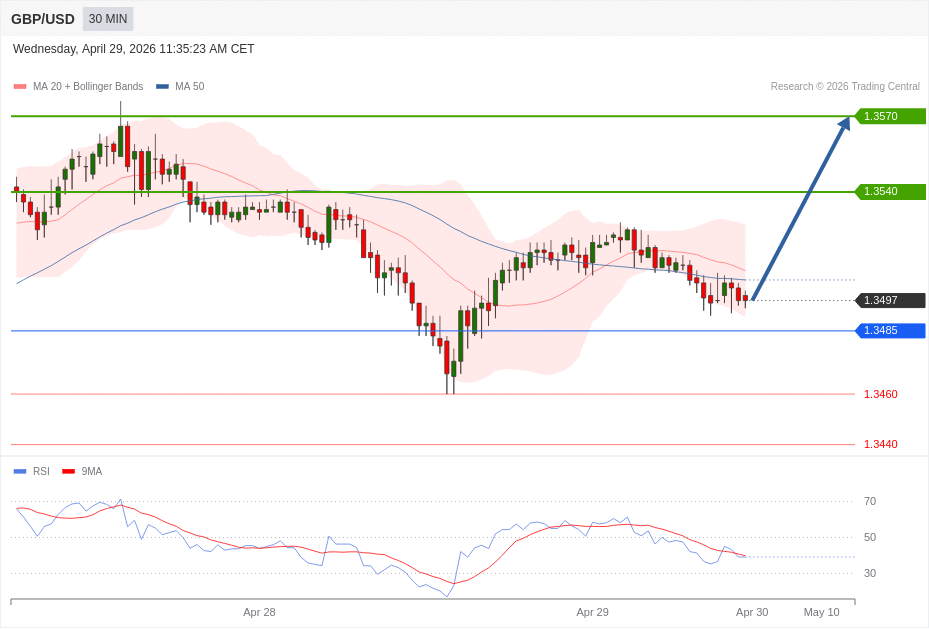929x629 pixels.
Task: Select the blue 1.3485 pivot price tag
Action: 889,331
